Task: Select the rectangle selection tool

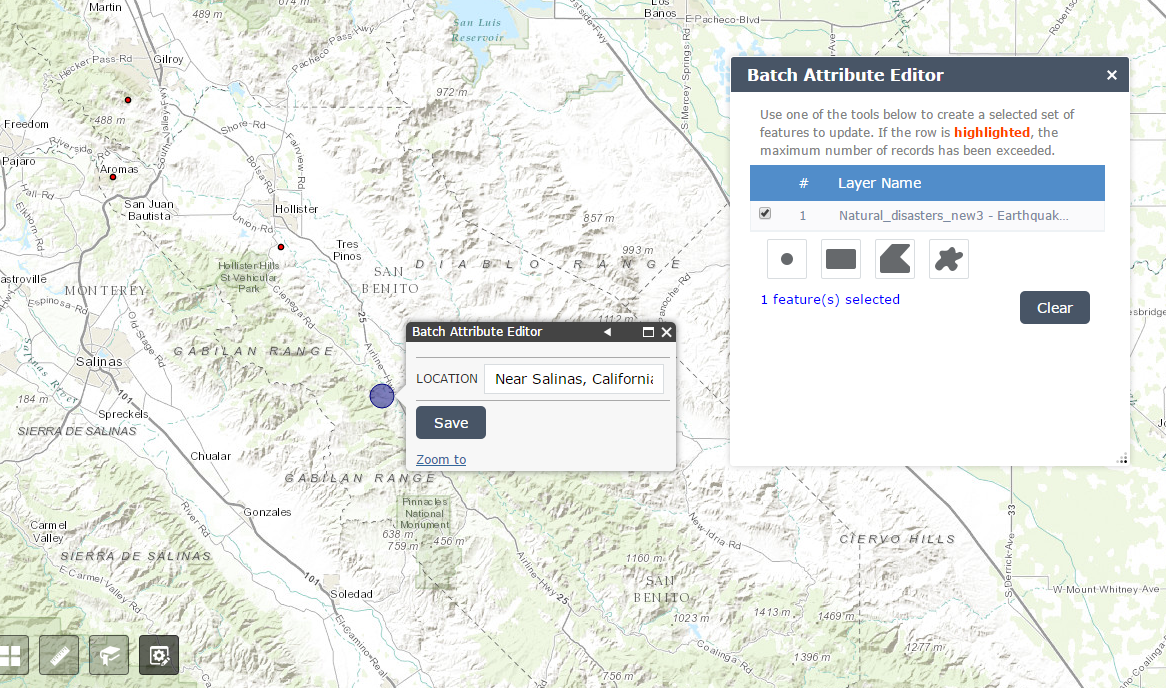Action: click(840, 258)
